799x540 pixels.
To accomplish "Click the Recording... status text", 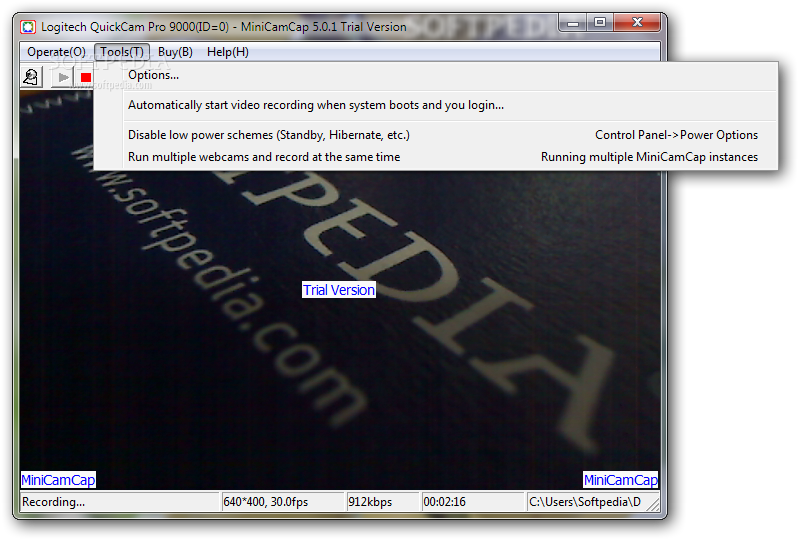I will click(x=54, y=502).
